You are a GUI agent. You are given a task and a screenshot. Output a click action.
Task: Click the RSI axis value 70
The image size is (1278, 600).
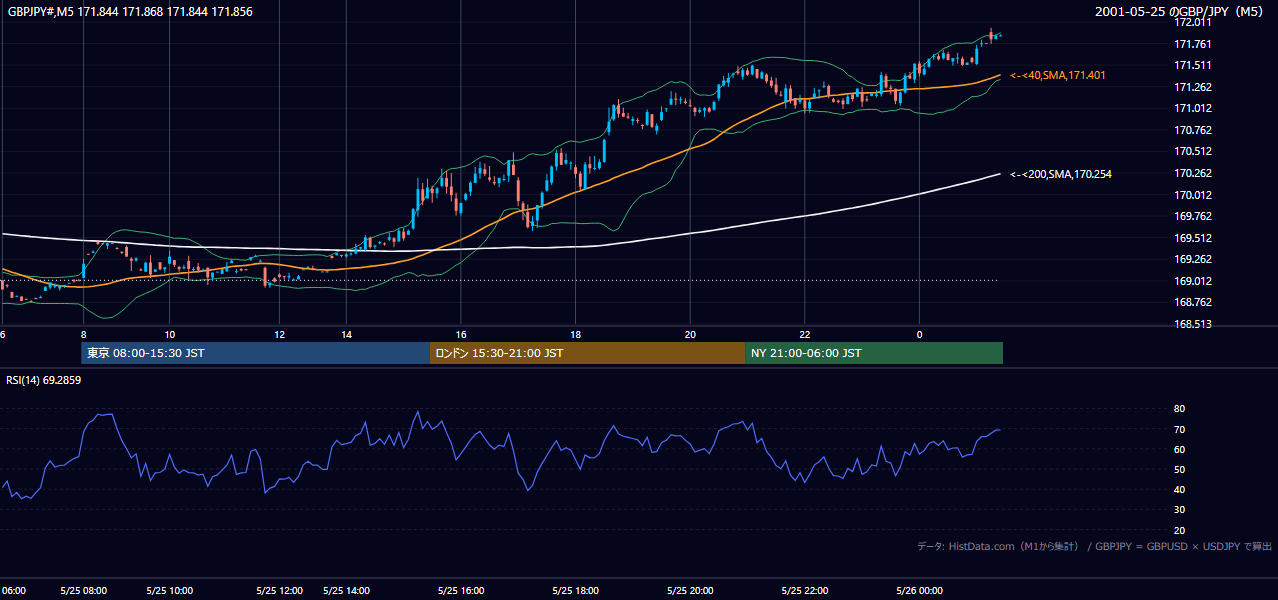coord(1179,429)
